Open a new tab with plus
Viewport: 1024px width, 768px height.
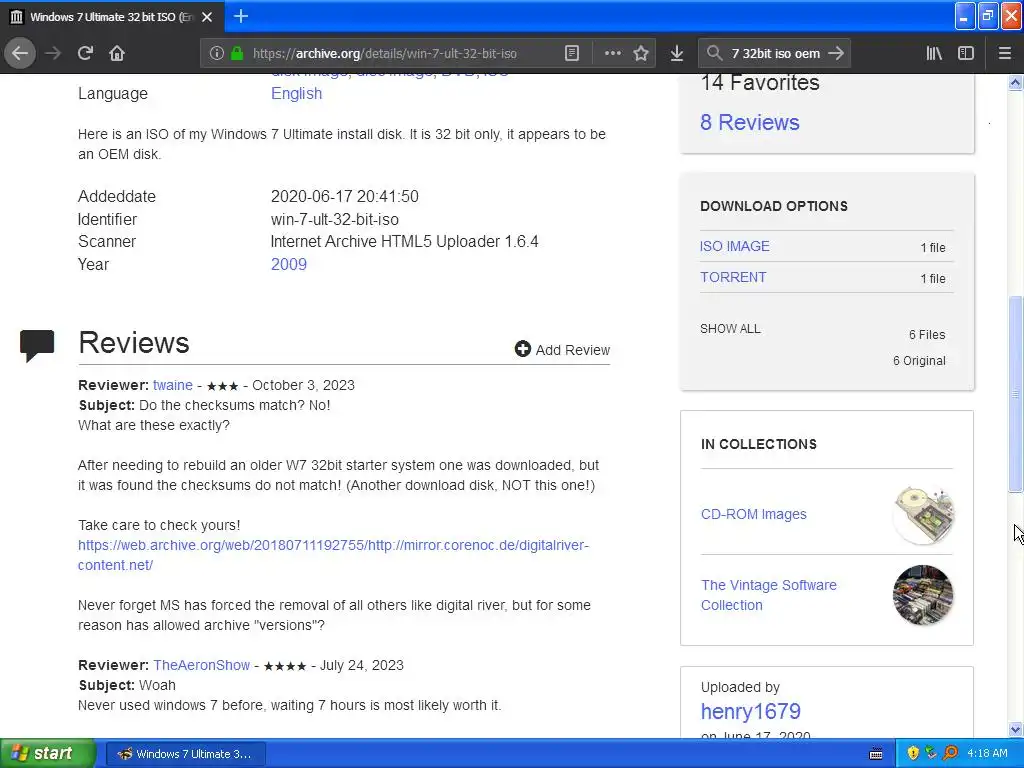(241, 16)
